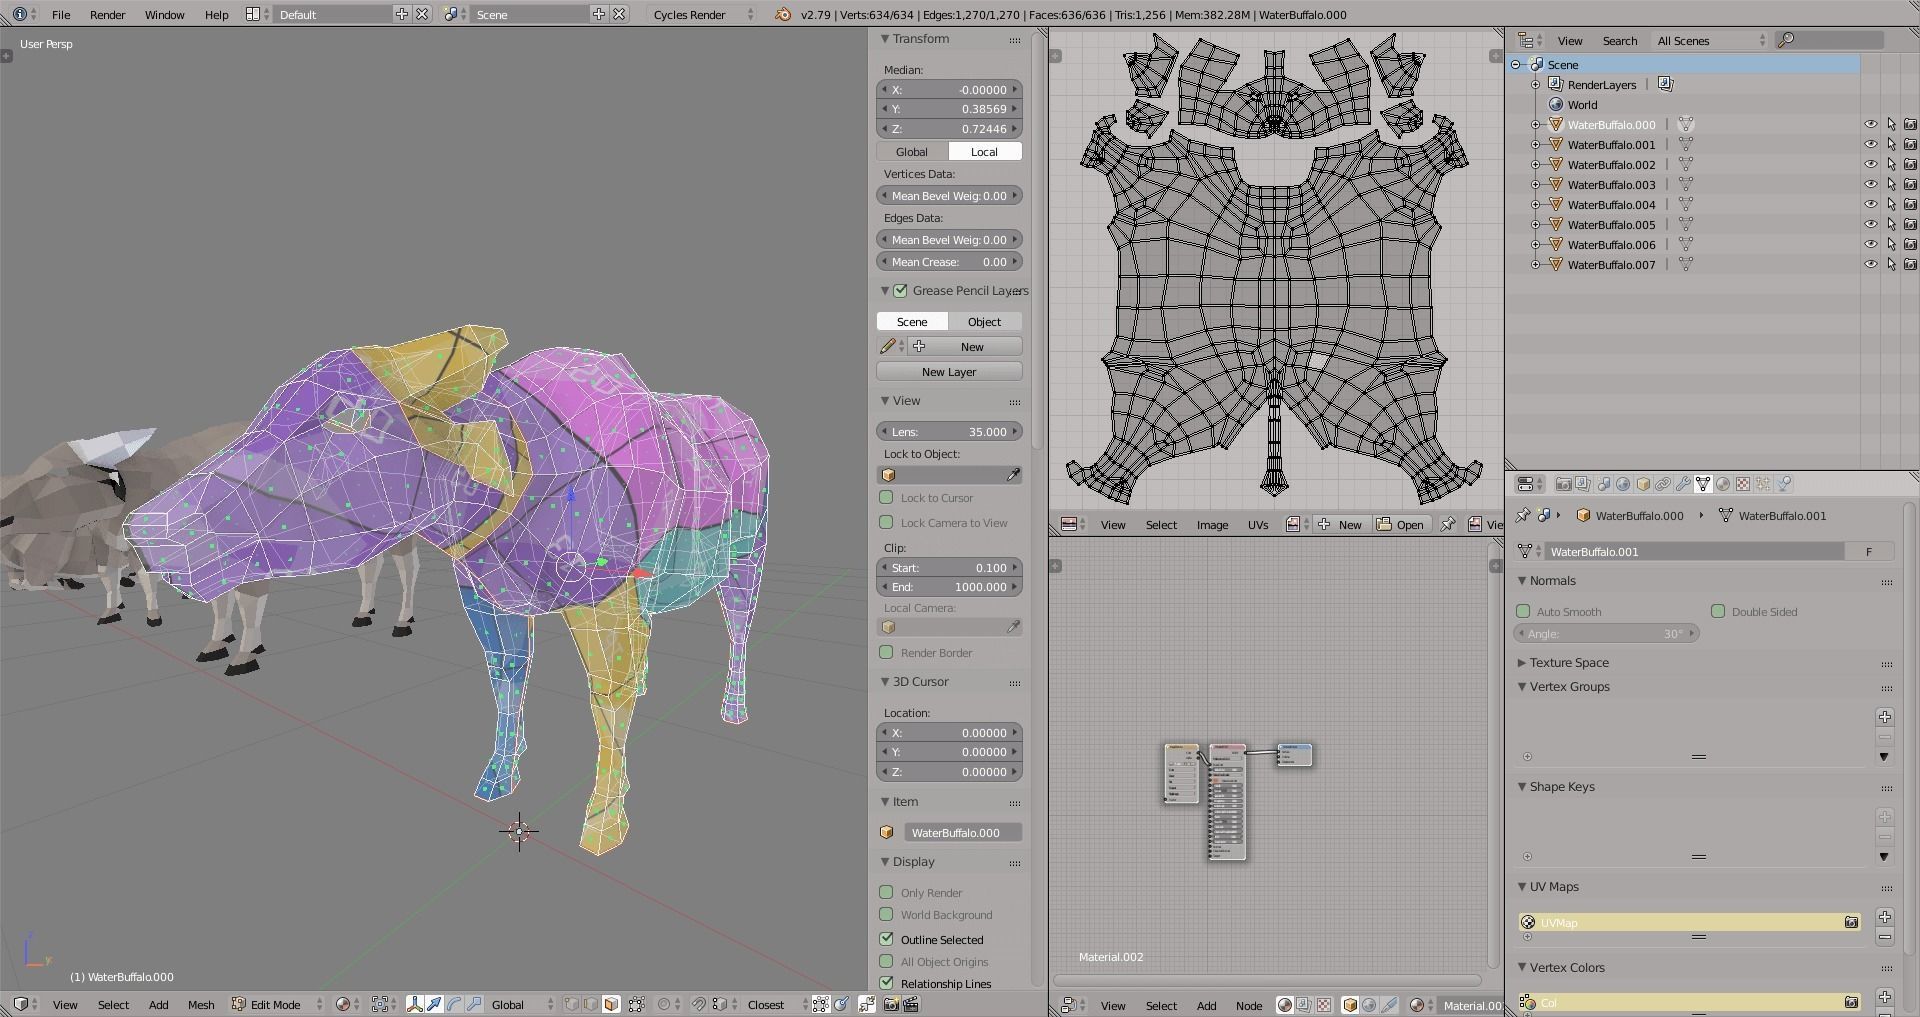
Task: Open the Texture properties tab (checker icon)
Action: [x=1743, y=484]
